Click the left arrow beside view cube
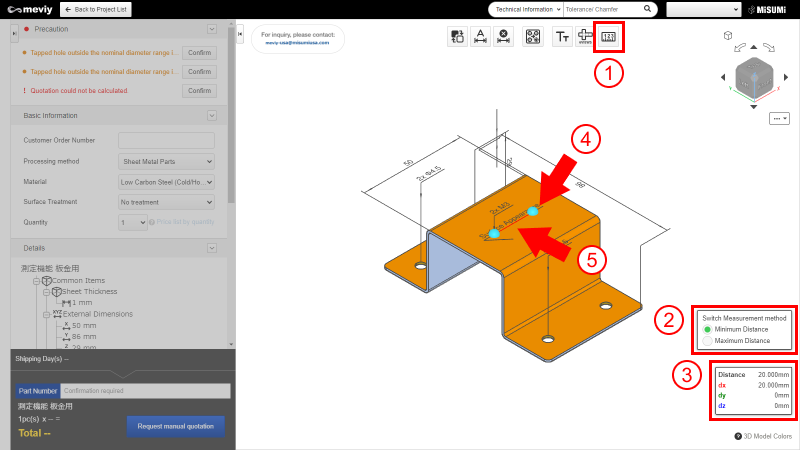The width and height of the screenshot is (800, 450). (723, 77)
